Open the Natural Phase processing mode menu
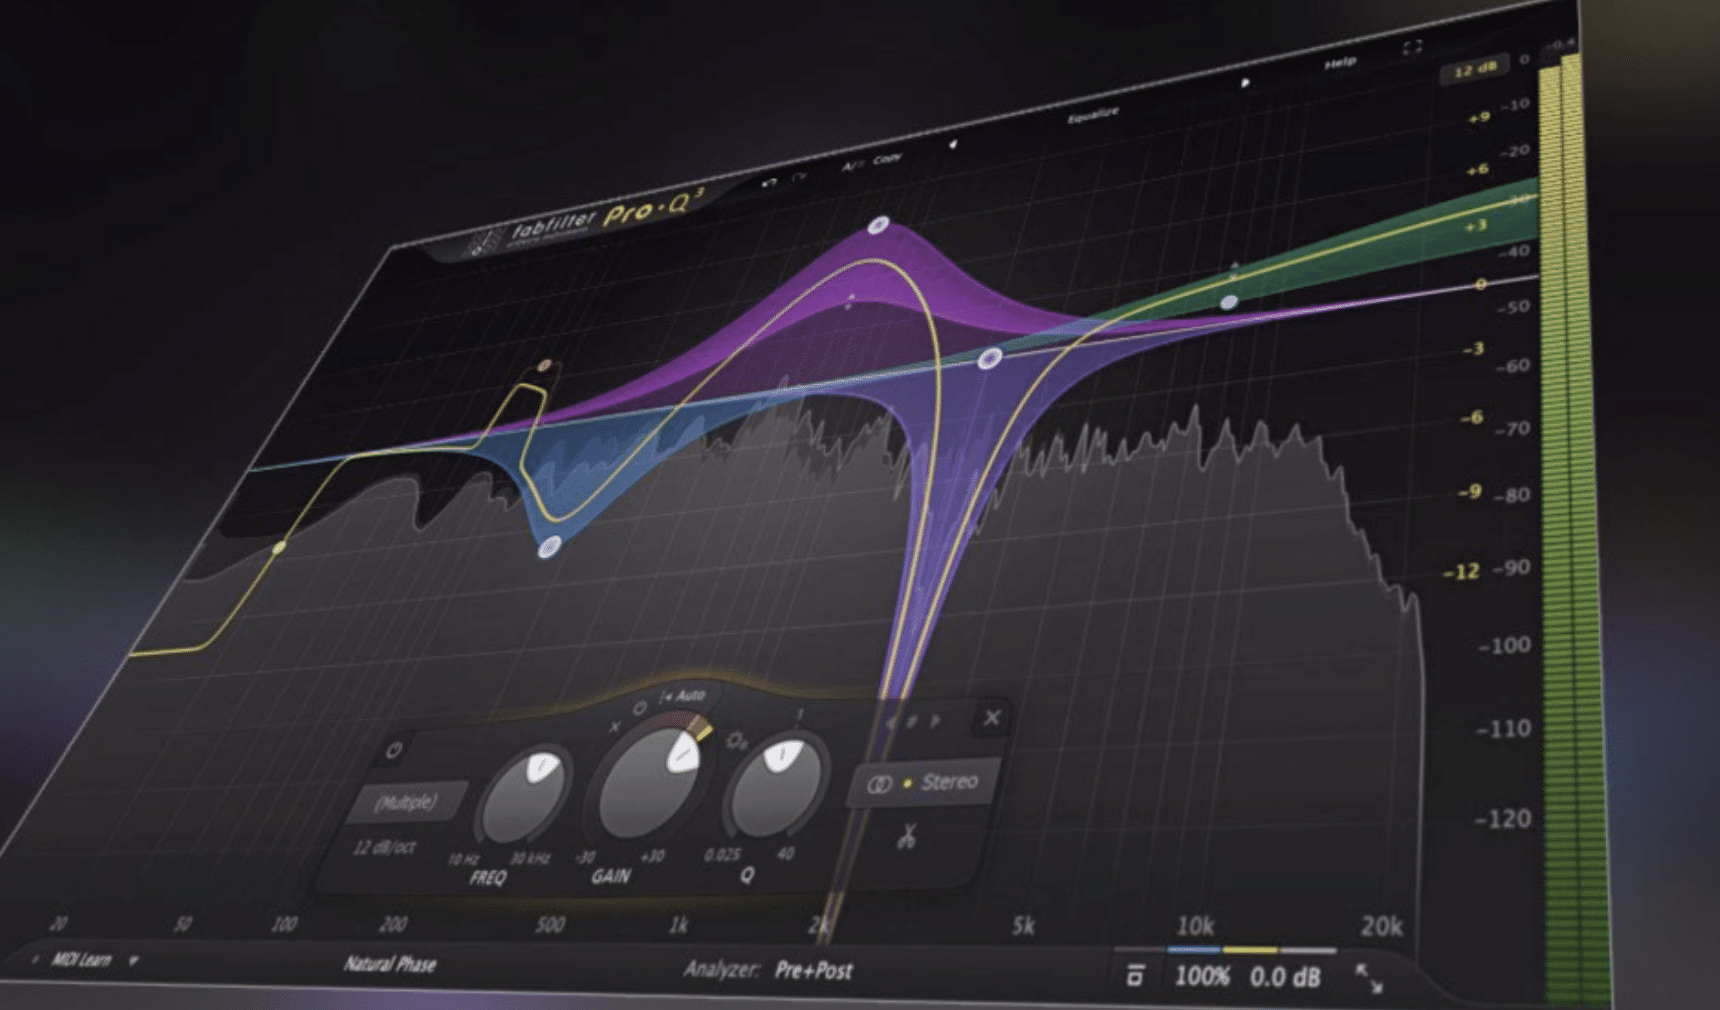 390,964
